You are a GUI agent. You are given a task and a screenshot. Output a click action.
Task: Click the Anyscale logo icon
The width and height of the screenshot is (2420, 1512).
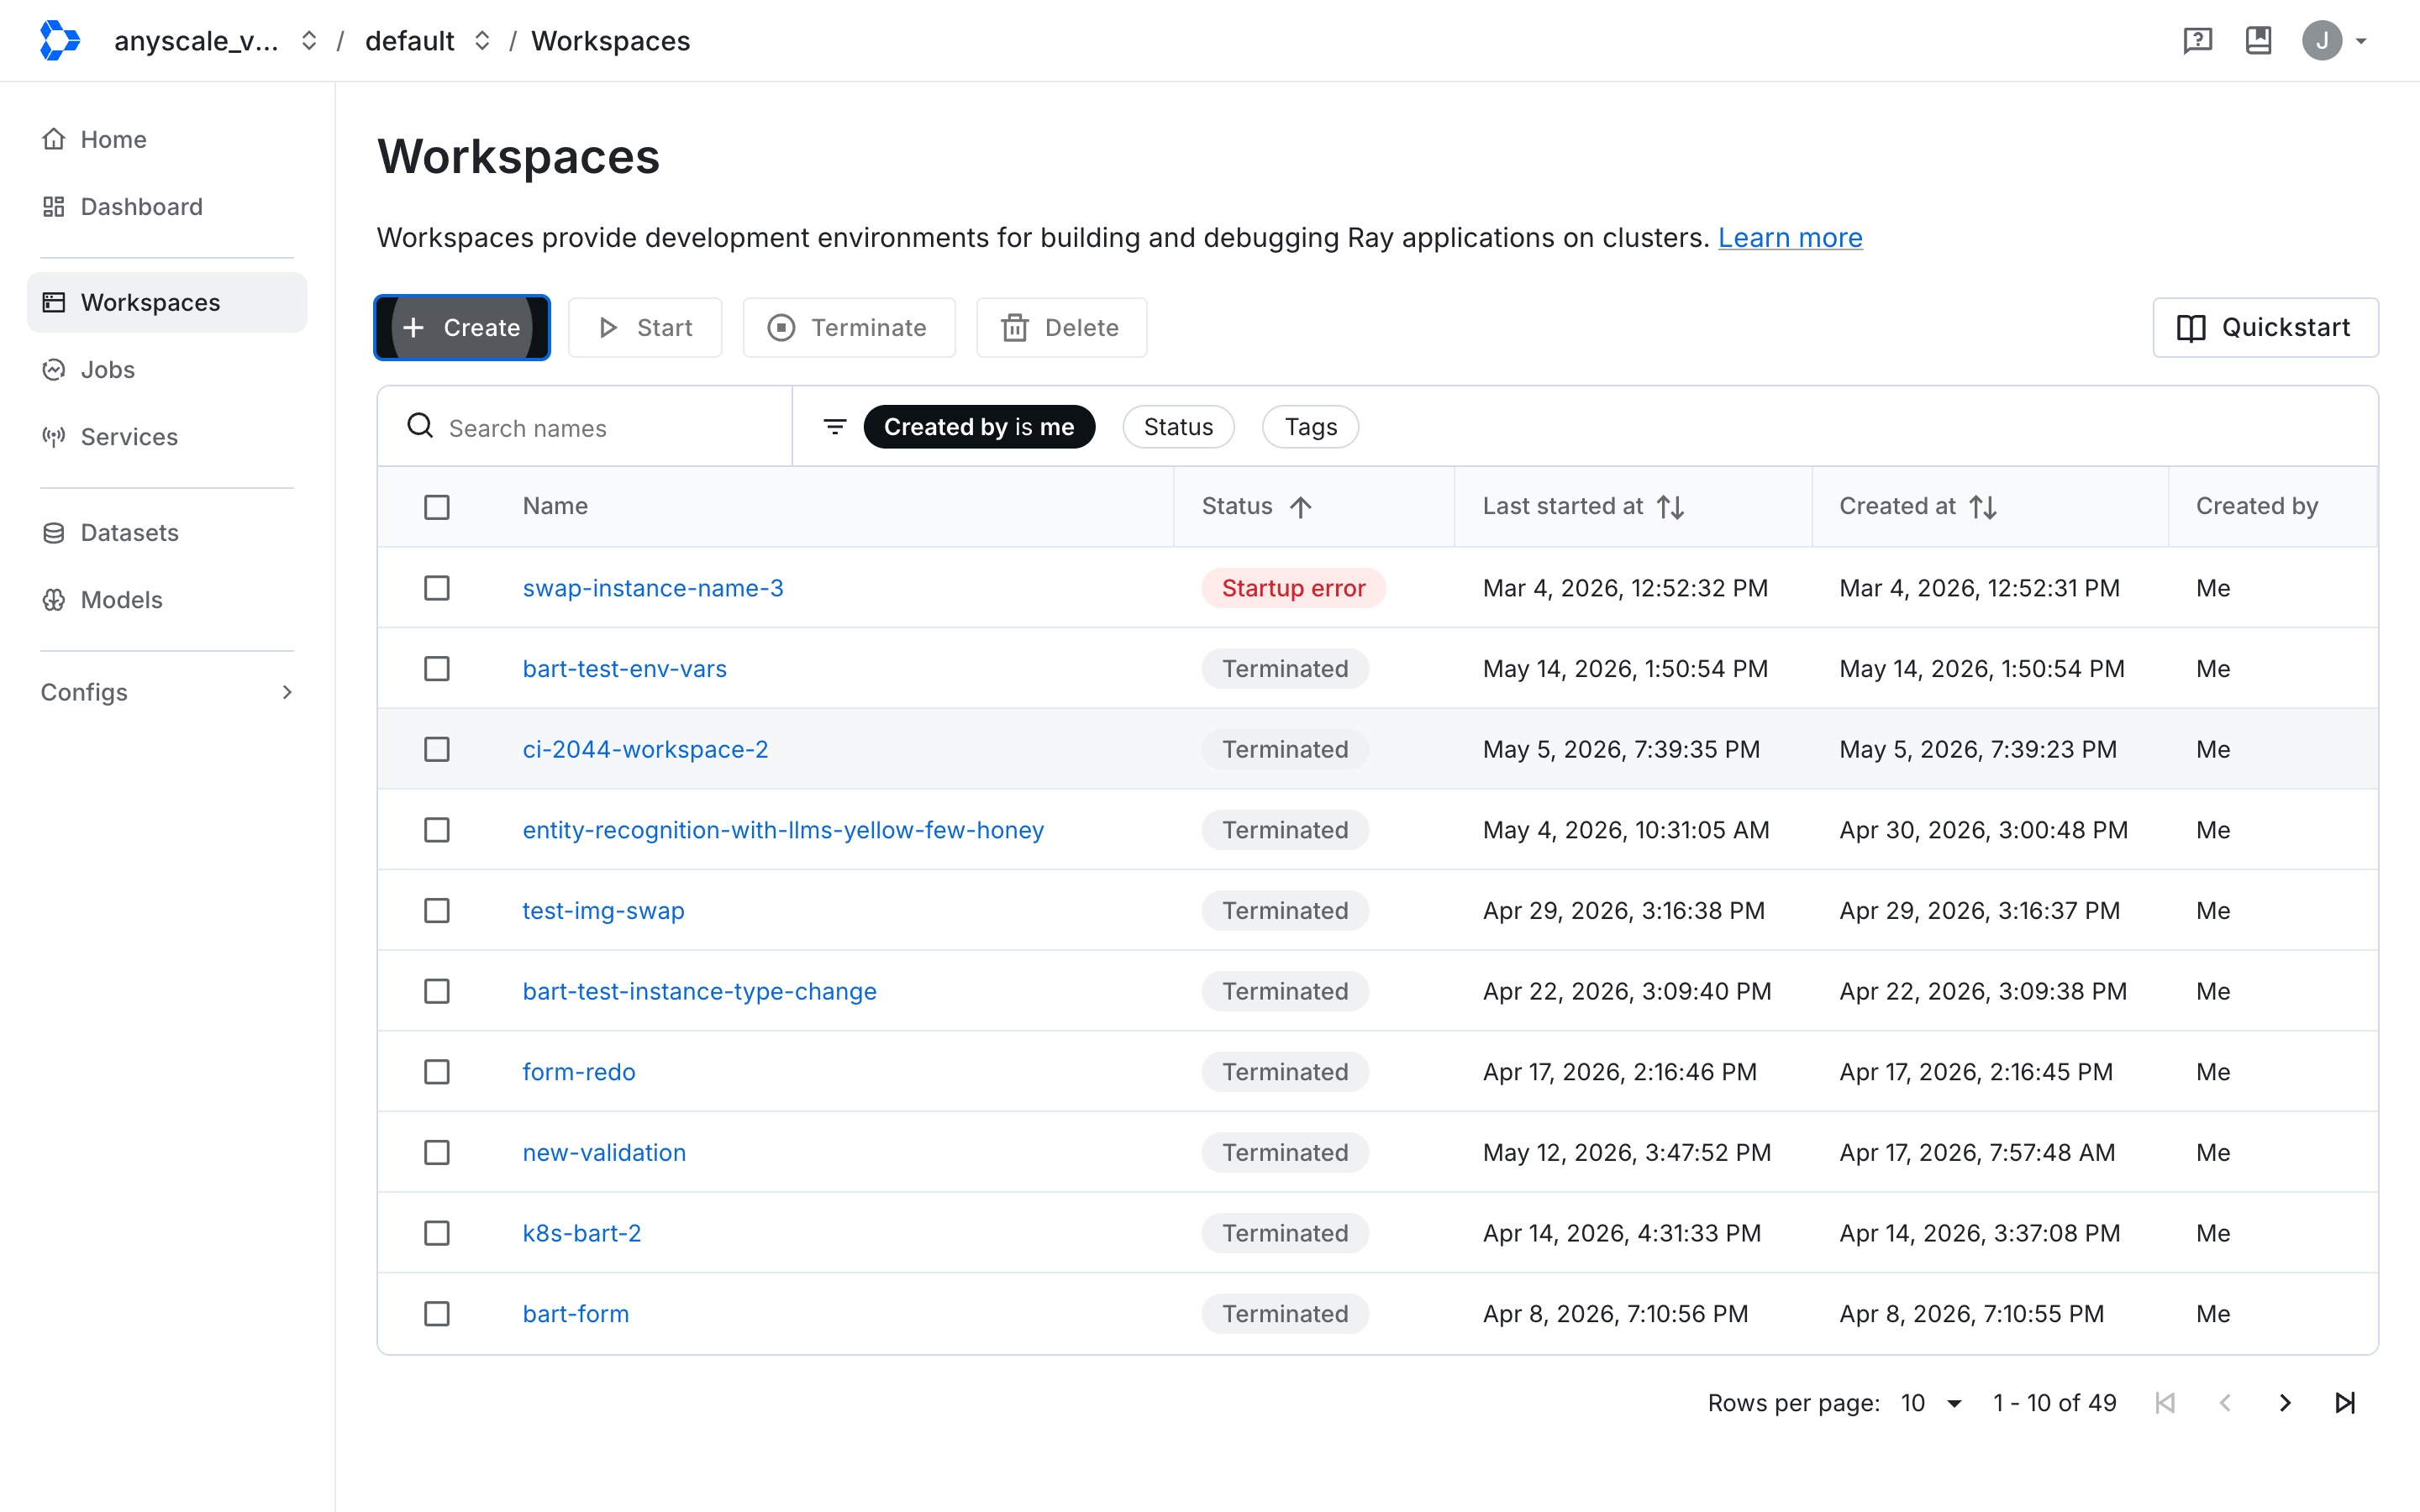(x=59, y=40)
